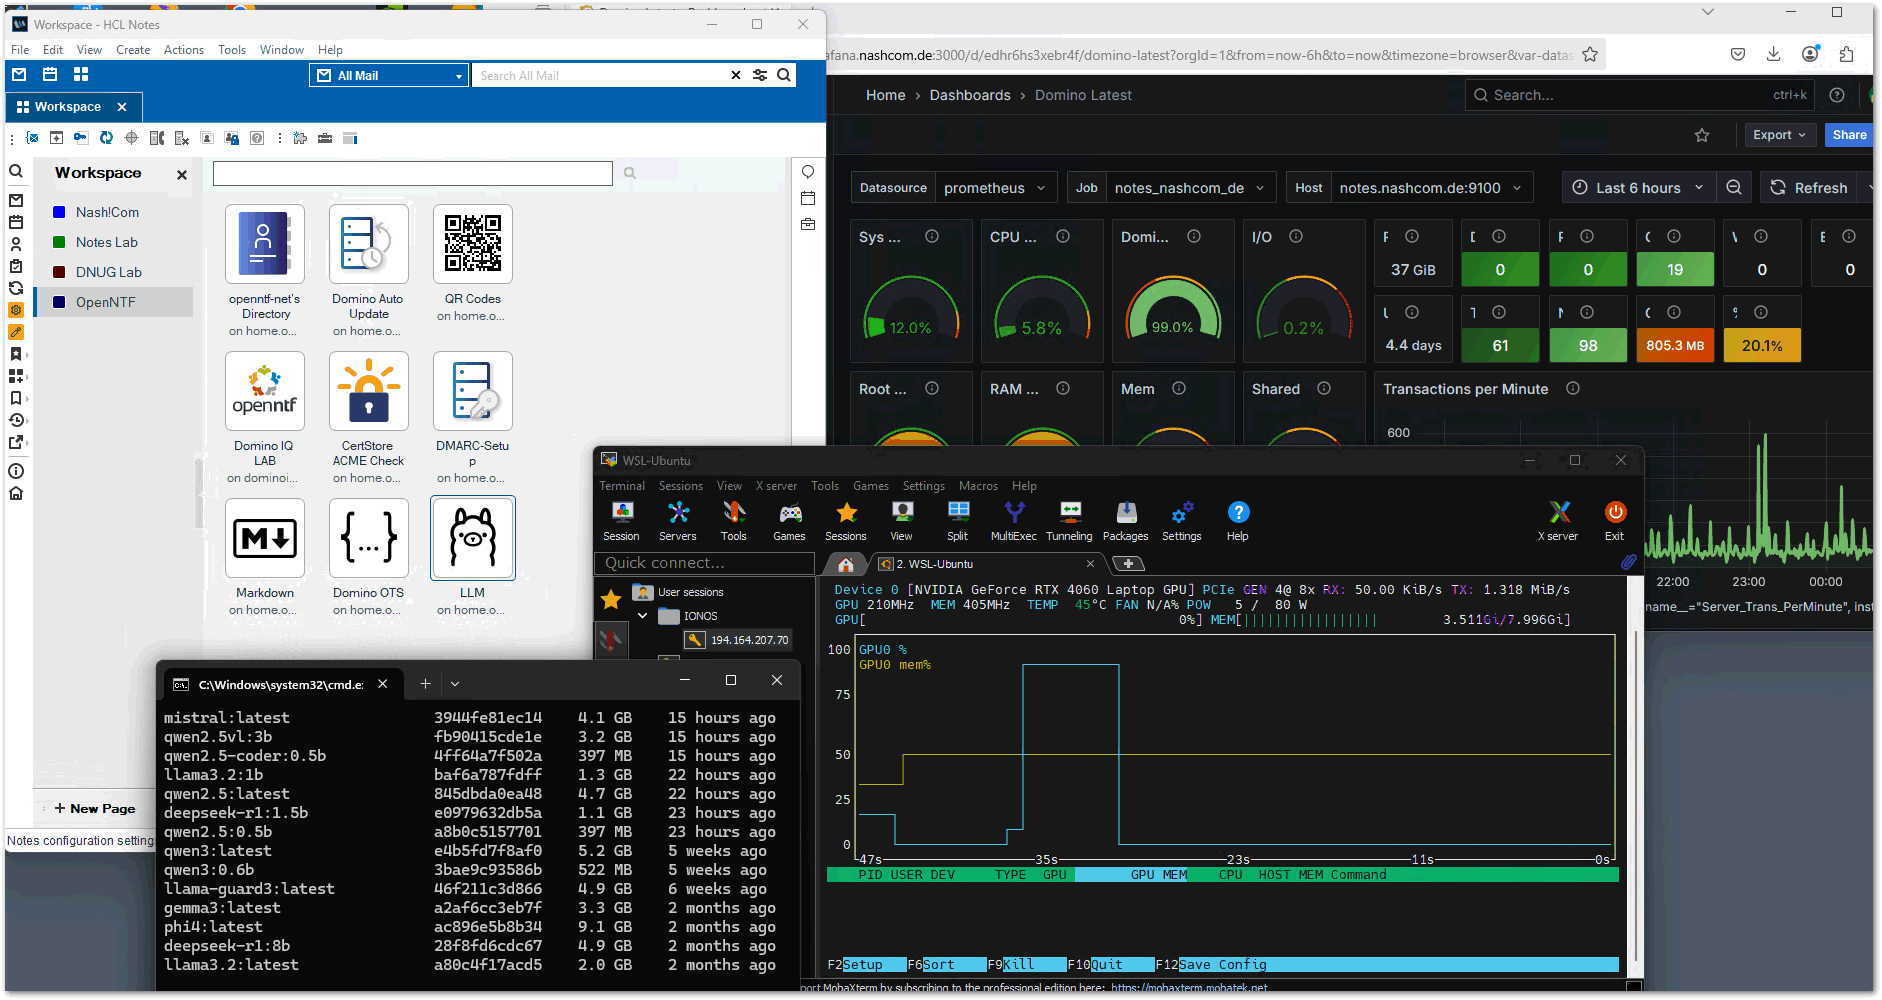Click the X server icon
Viewport: 1882px width, 1000px height.
click(x=1559, y=520)
